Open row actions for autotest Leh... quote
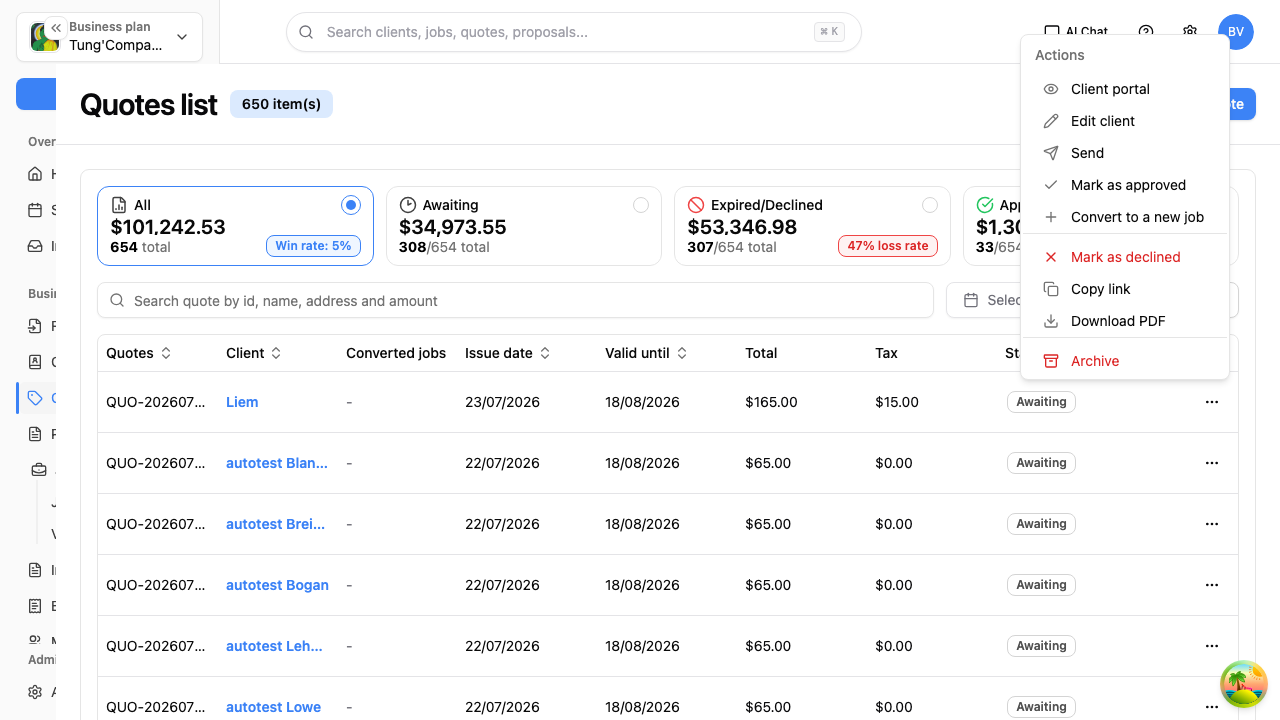The height and width of the screenshot is (720, 1280). tap(1212, 646)
